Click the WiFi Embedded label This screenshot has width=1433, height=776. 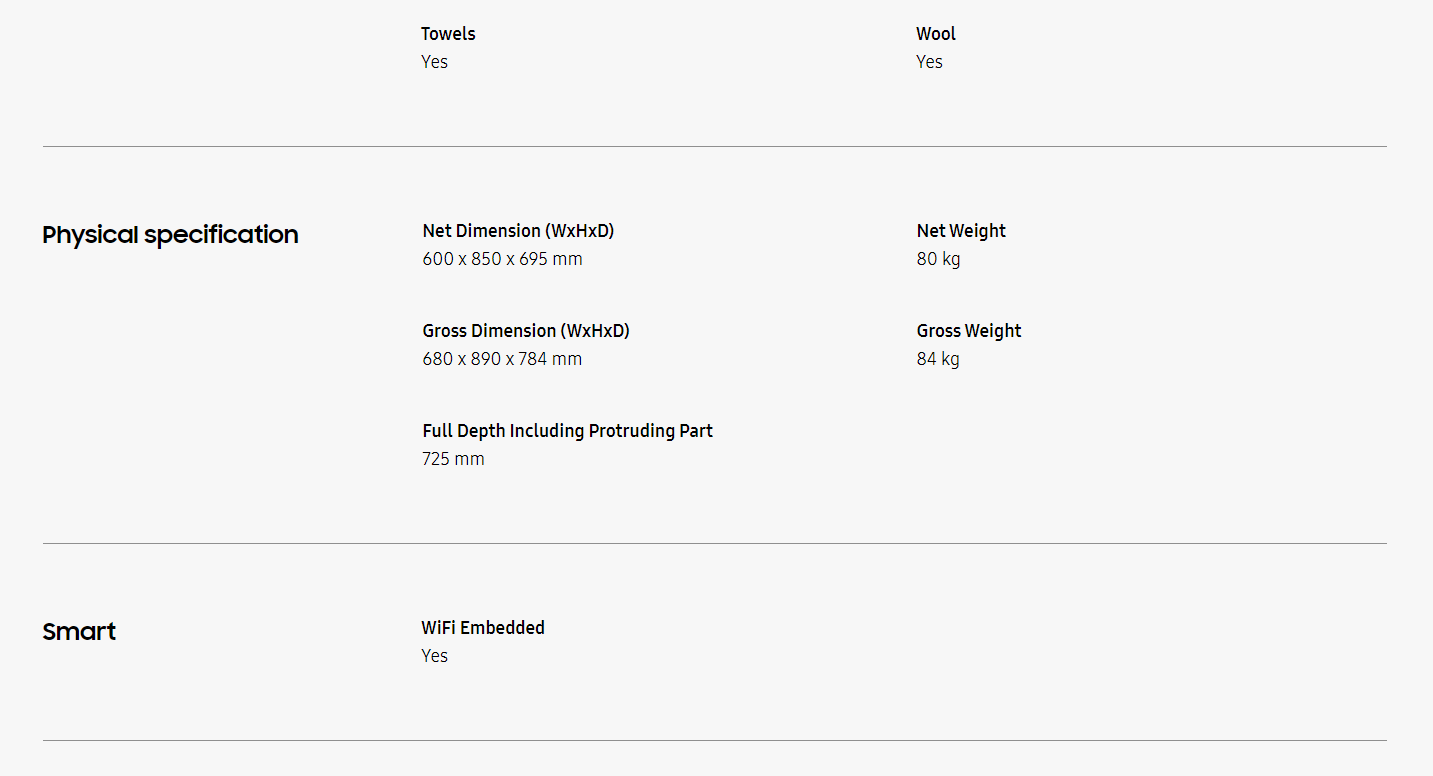tap(483, 628)
